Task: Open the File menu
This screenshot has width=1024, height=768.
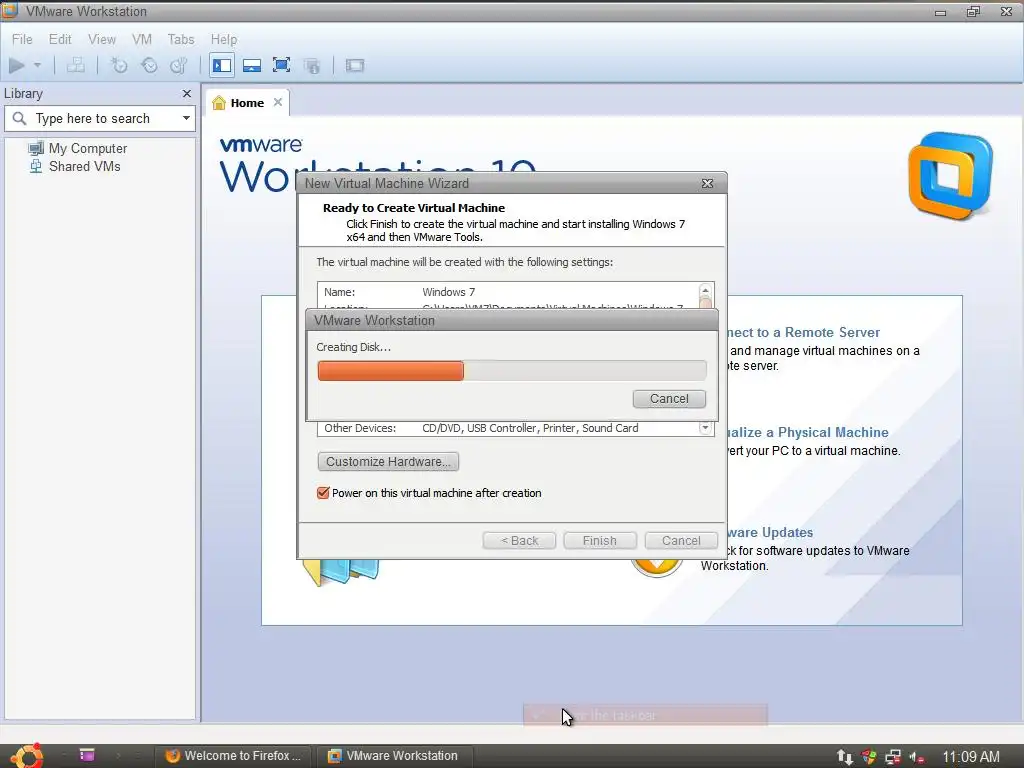Action: tap(22, 39)
